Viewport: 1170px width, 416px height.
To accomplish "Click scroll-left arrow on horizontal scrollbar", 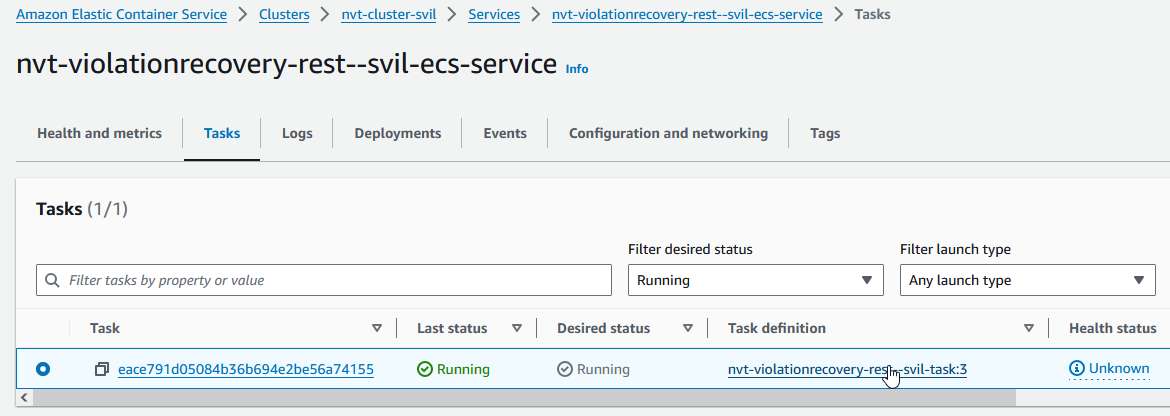I will (24, 398).
